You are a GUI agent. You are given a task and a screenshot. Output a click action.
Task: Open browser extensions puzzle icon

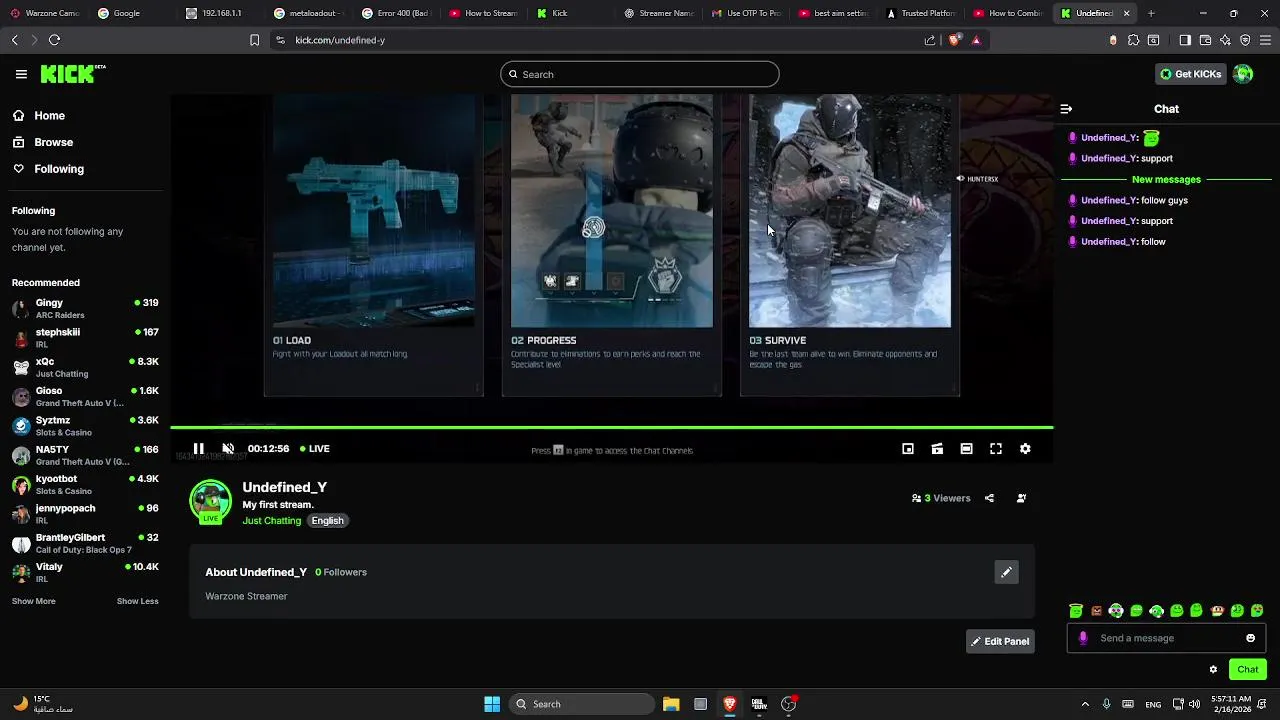[1133, 40]
